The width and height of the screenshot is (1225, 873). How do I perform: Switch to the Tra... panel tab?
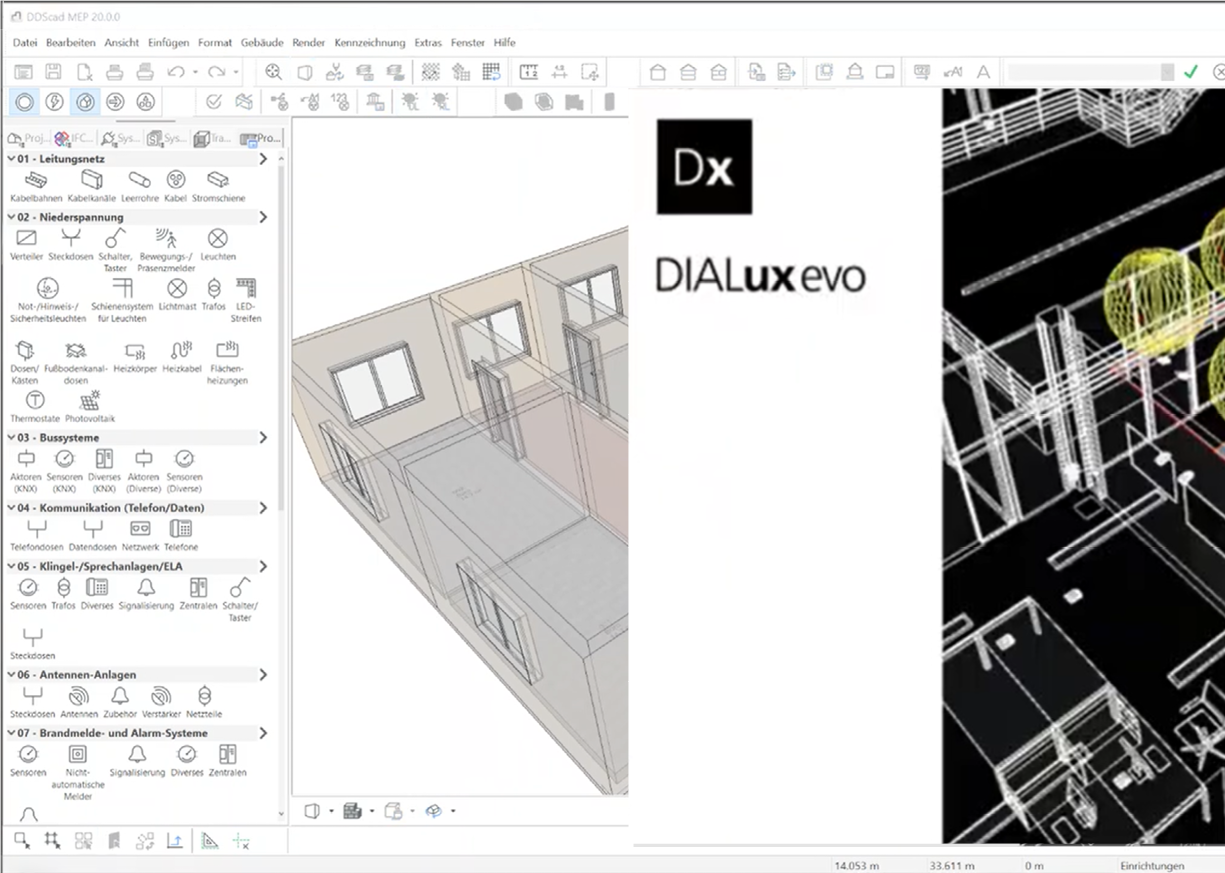[212, 138]
